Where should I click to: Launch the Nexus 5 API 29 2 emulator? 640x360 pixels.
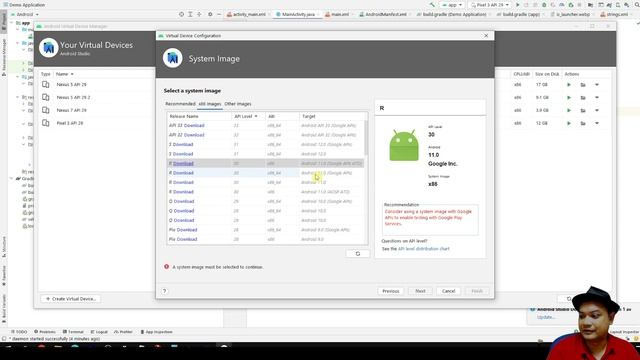(569, 98)
